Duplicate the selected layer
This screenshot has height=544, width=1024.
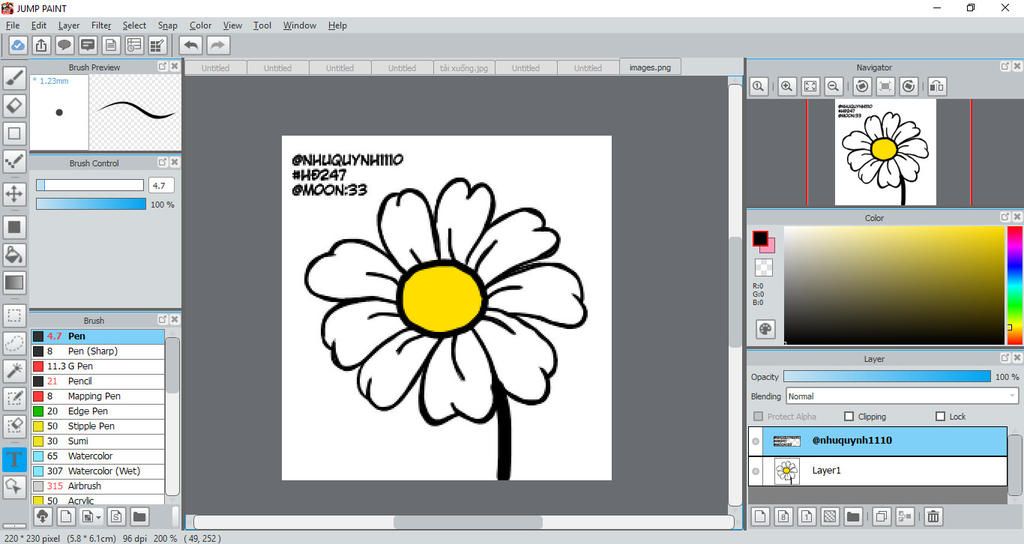(x=881, y=517)
